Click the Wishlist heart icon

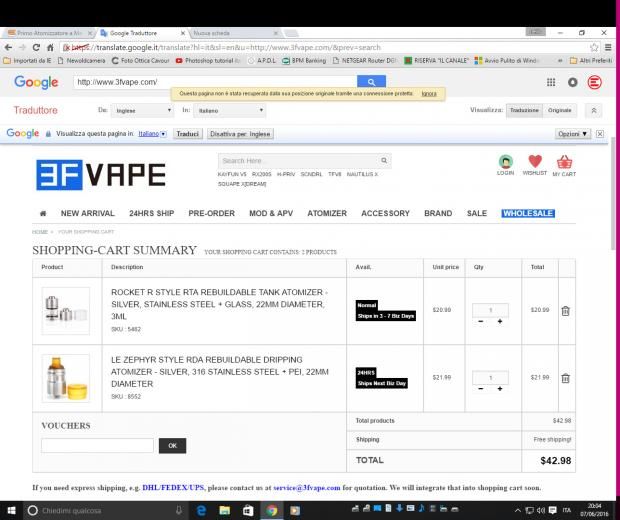[535, 161]
